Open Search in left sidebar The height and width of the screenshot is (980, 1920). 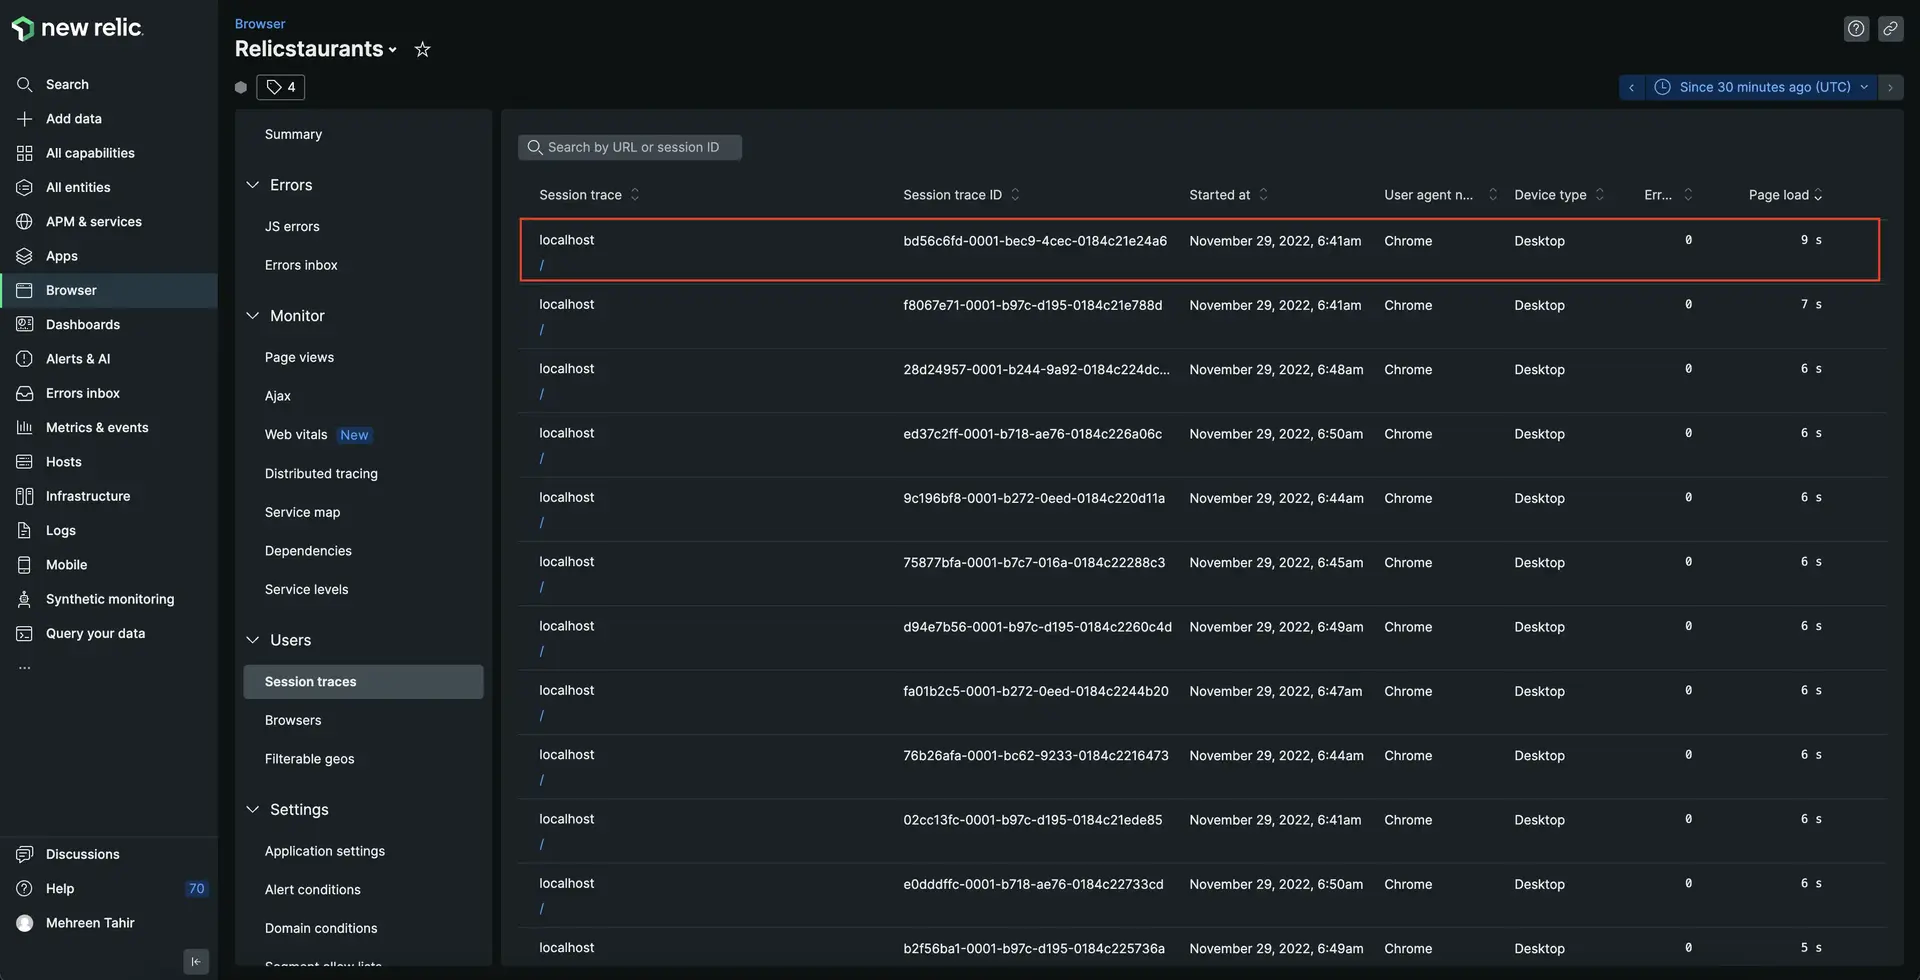(x=67, y=84)
